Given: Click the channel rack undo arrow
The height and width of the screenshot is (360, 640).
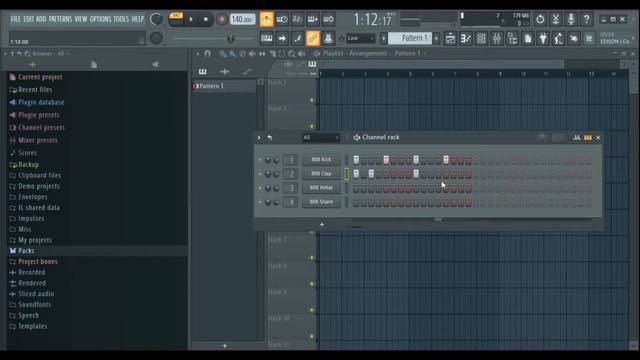Looking at the screenshot, I should tap(269, 138).
